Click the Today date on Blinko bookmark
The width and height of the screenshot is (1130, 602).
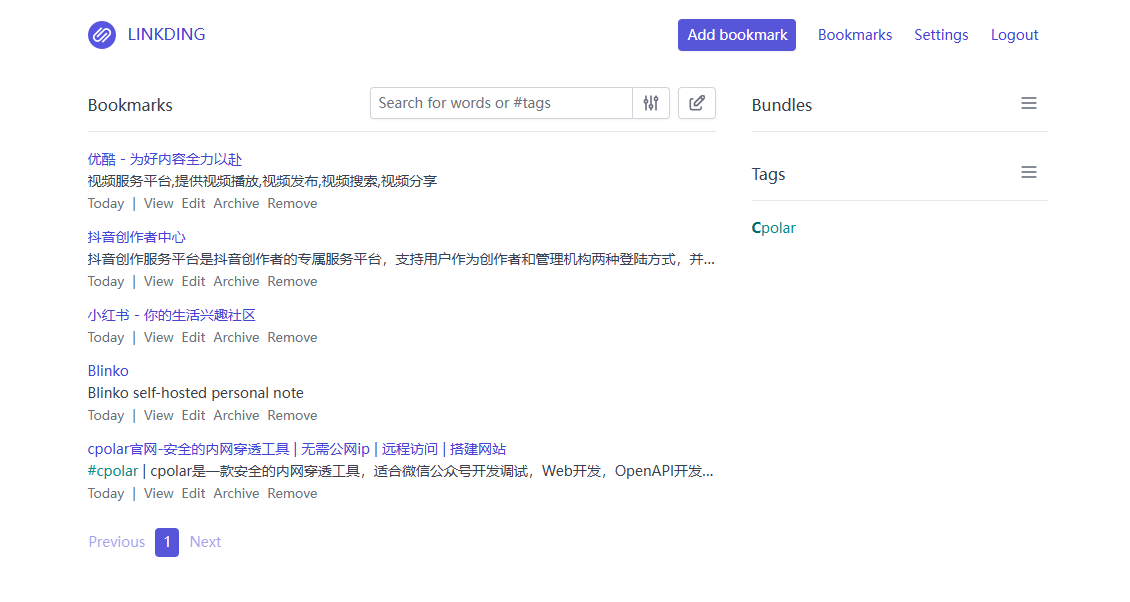(106, 415)
